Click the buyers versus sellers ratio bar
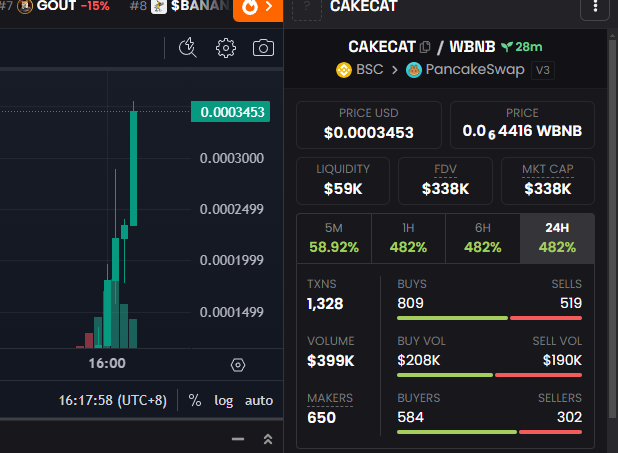The height and width of the screenshot is (453, 618). click(490, 432)
